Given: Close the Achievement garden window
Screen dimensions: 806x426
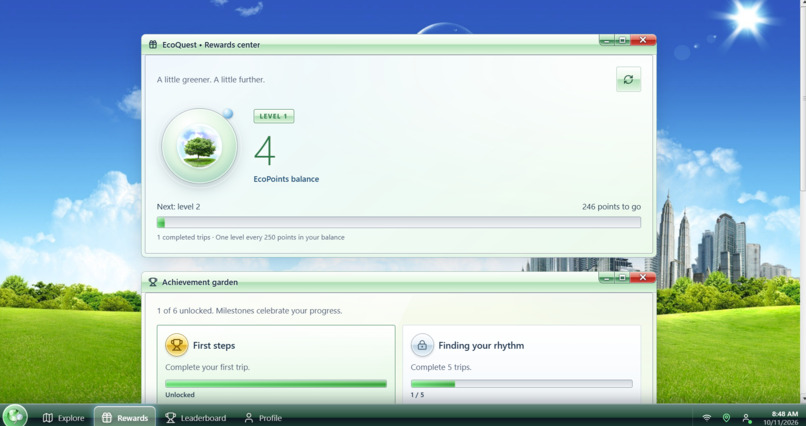Looking at the screenshot, I should [x=643, y=277].
